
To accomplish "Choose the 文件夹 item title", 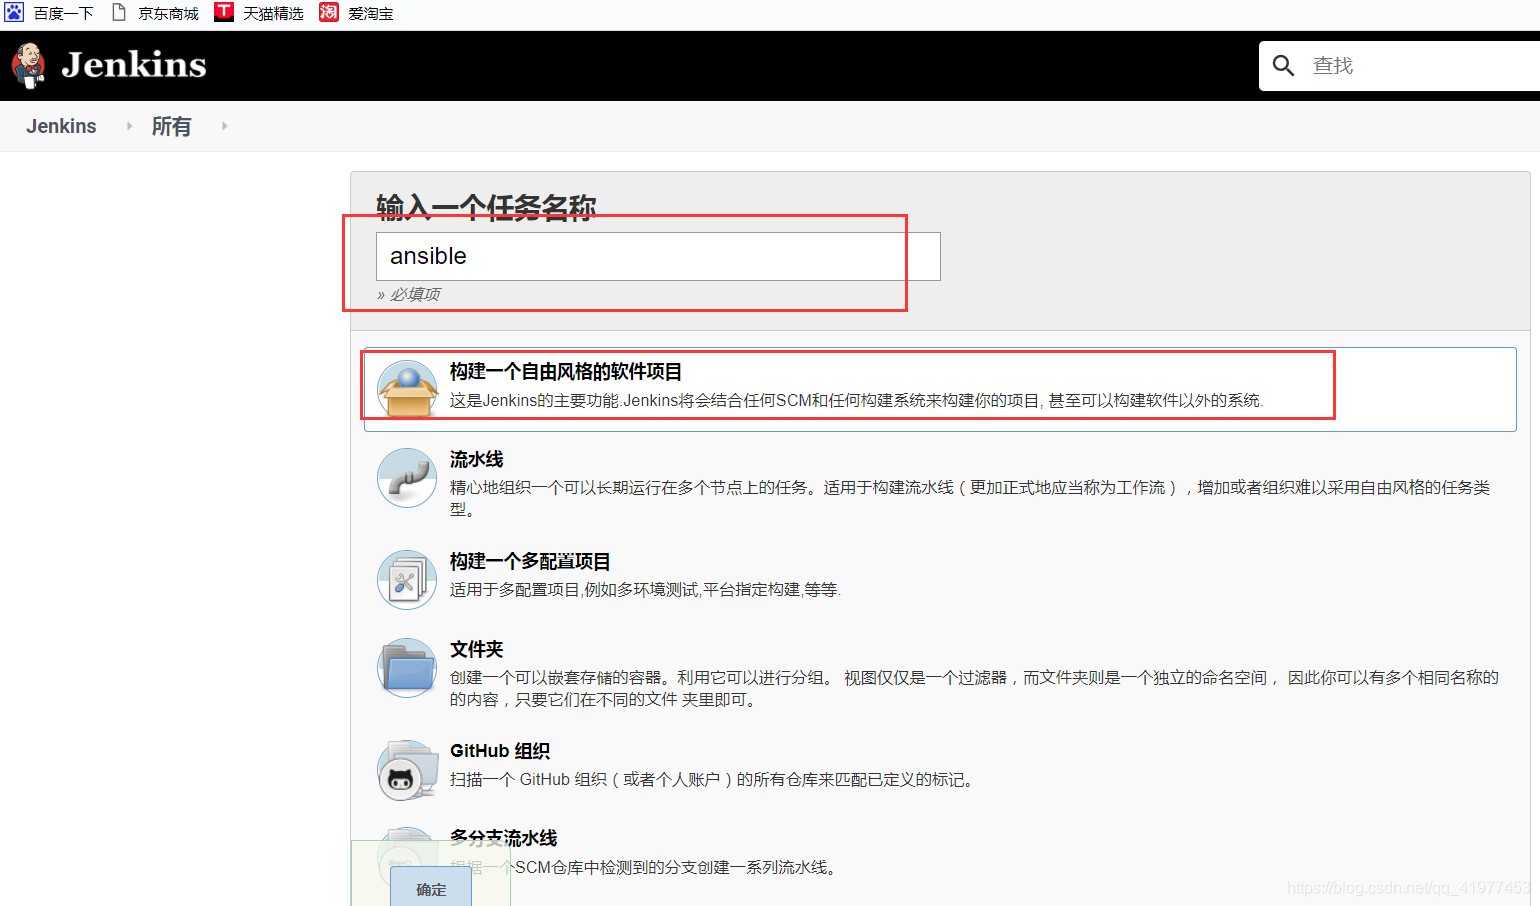I will click(x=477, y=649).
